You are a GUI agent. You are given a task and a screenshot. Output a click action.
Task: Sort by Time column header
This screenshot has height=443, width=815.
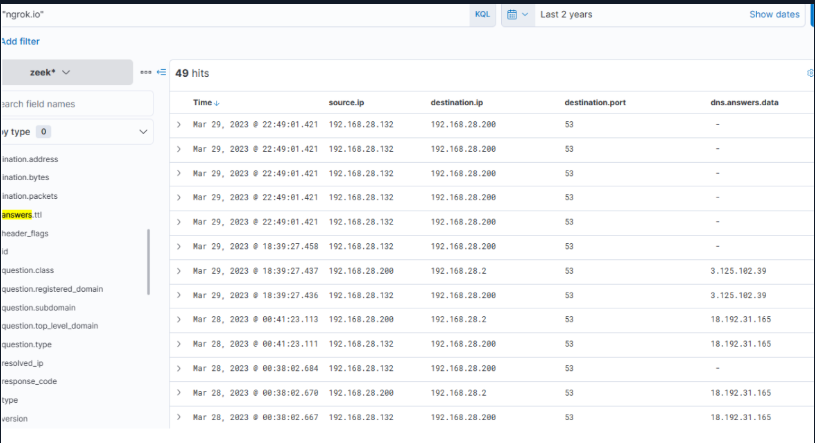pyautogui.click(x=206, y=102)
